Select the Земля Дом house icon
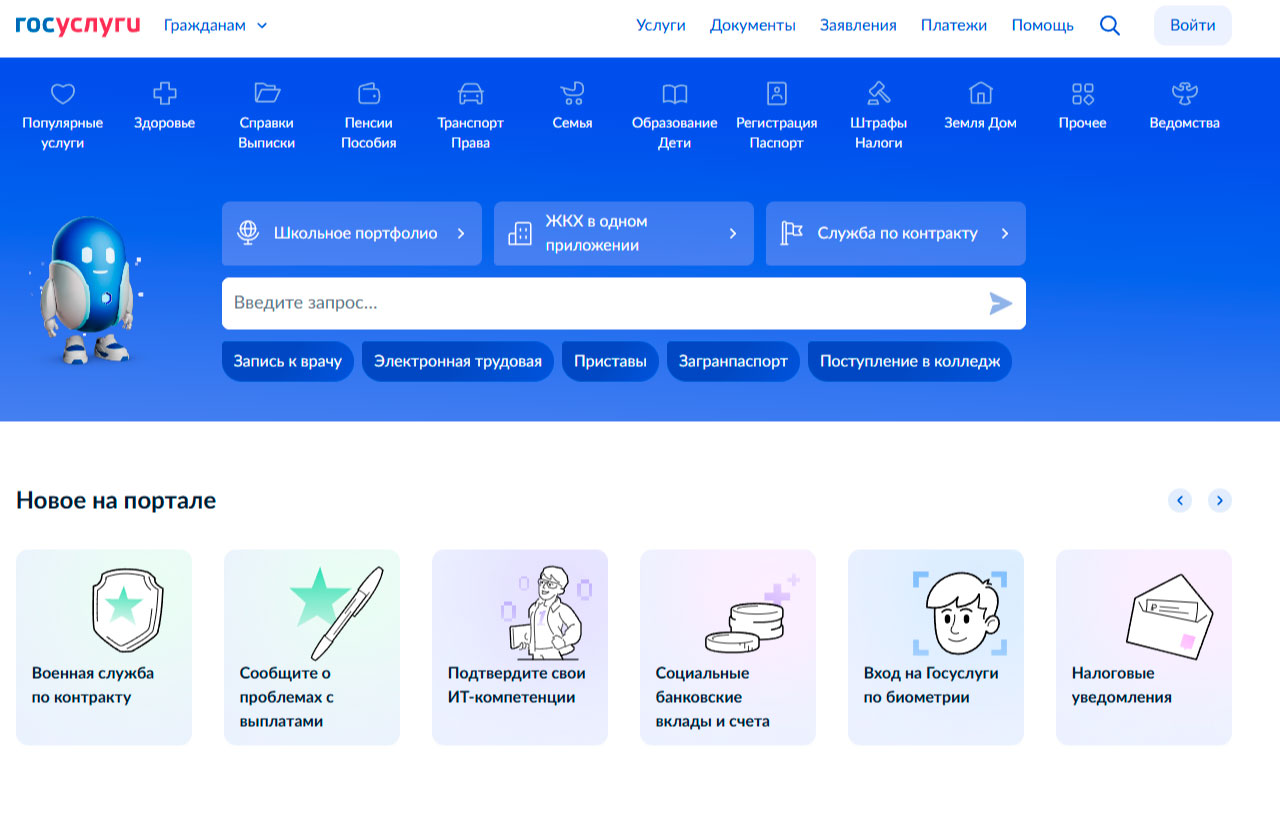This screenshot has height=813, width=1280. tap(981, 93)
